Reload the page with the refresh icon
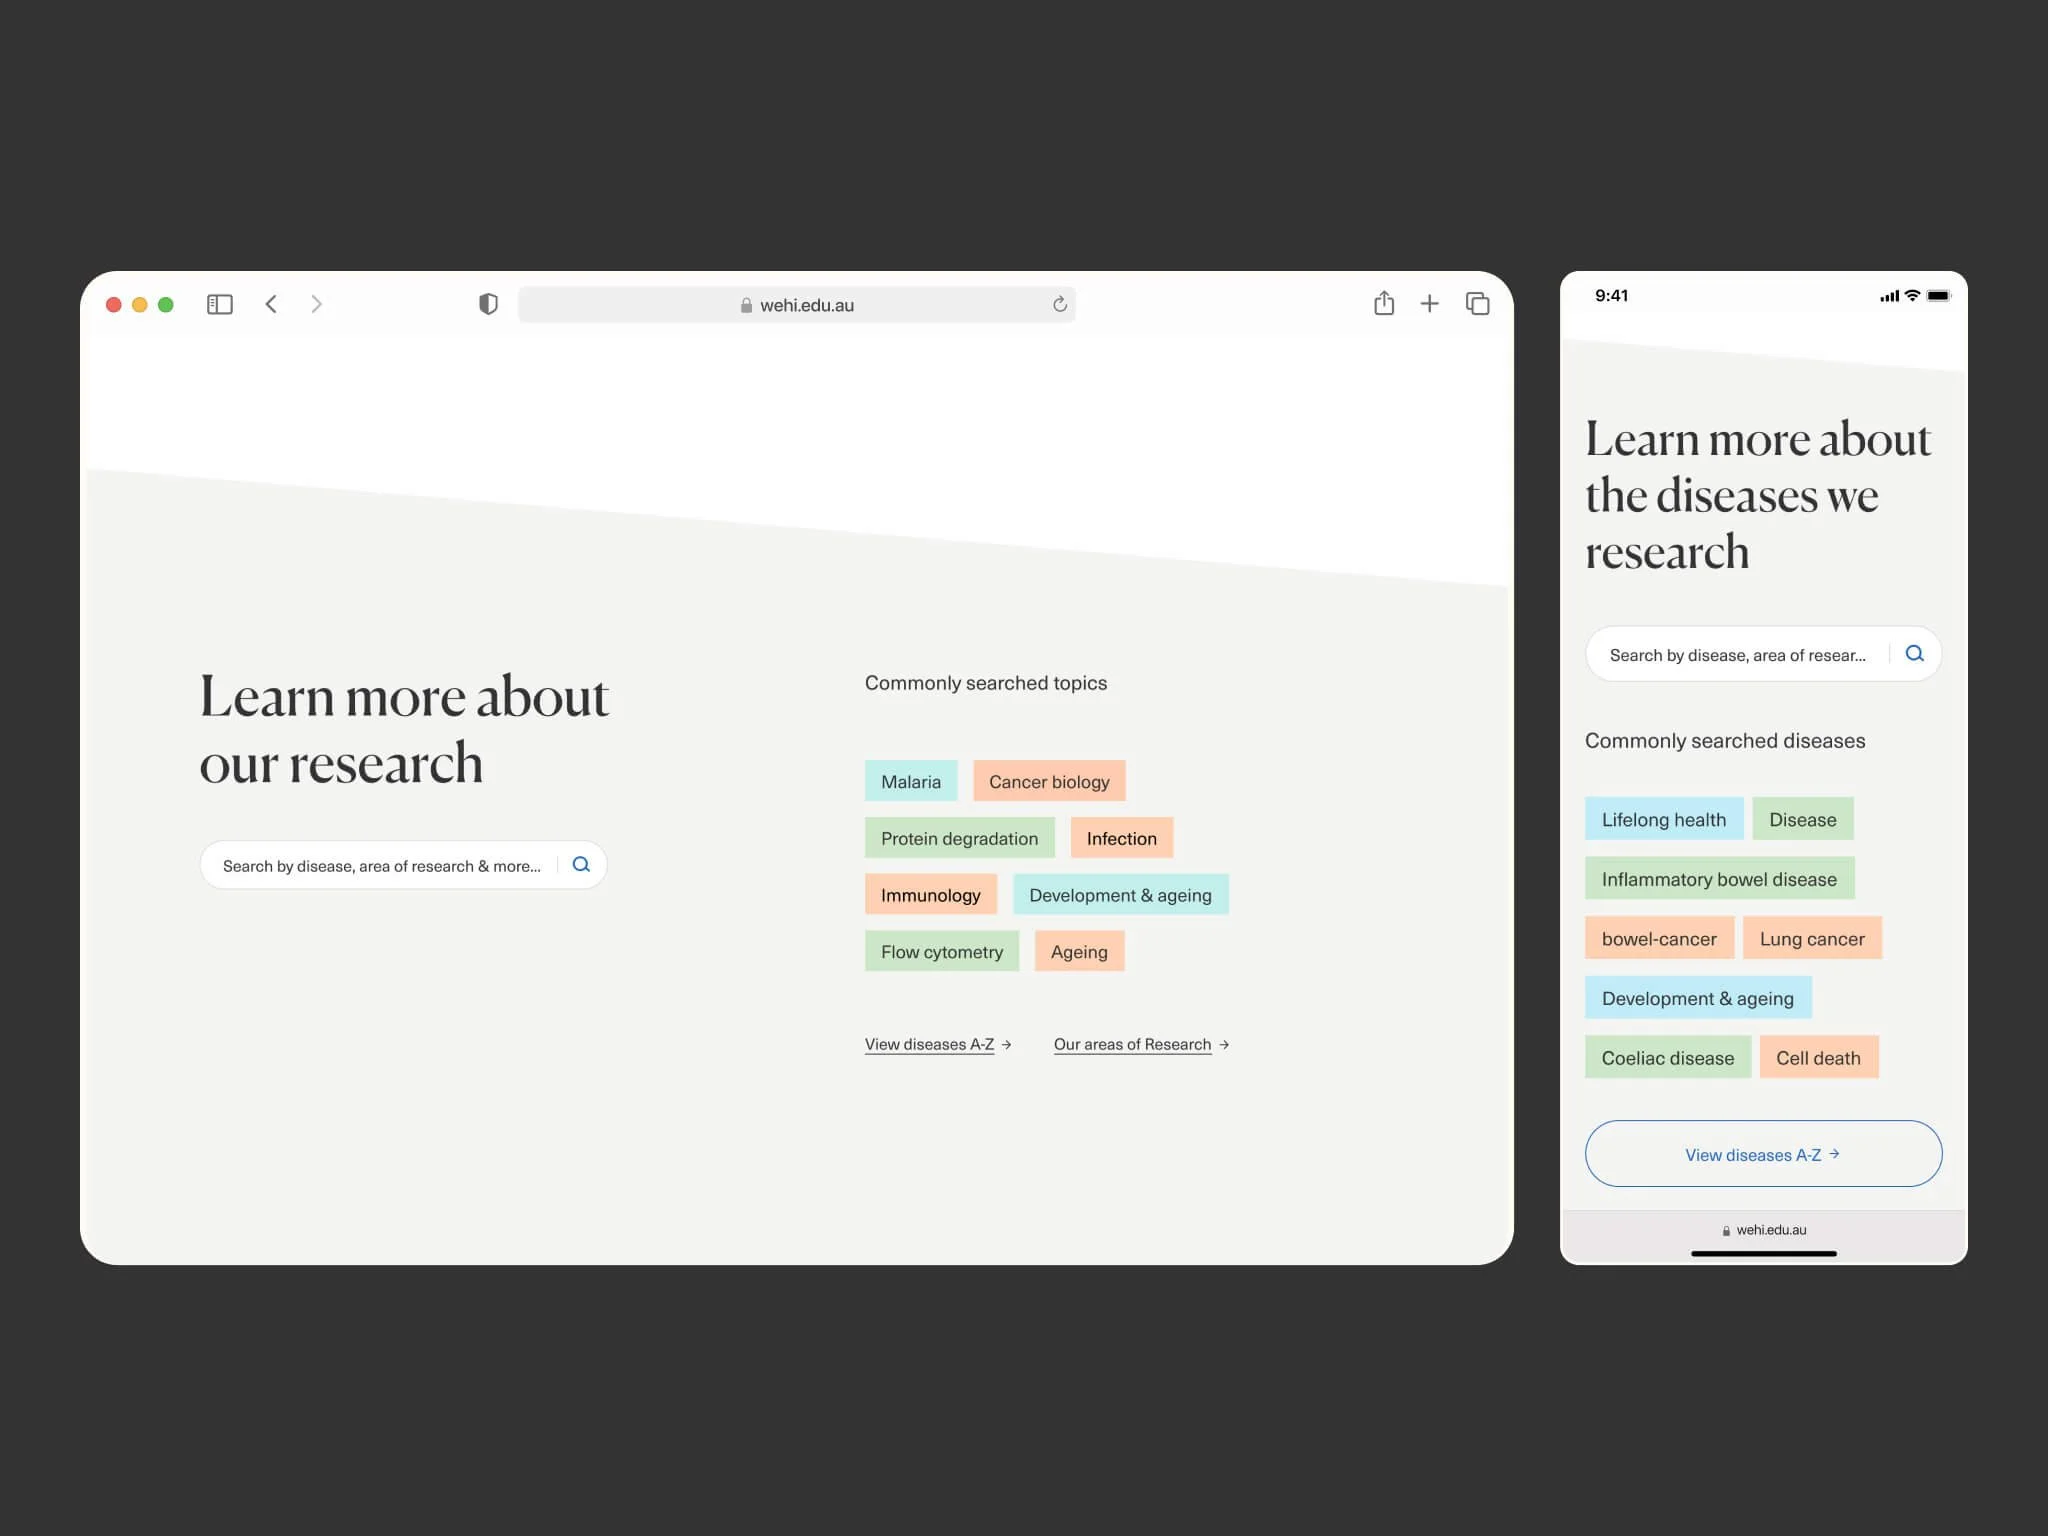The image size is (2048, 1536). point(1060,304)
